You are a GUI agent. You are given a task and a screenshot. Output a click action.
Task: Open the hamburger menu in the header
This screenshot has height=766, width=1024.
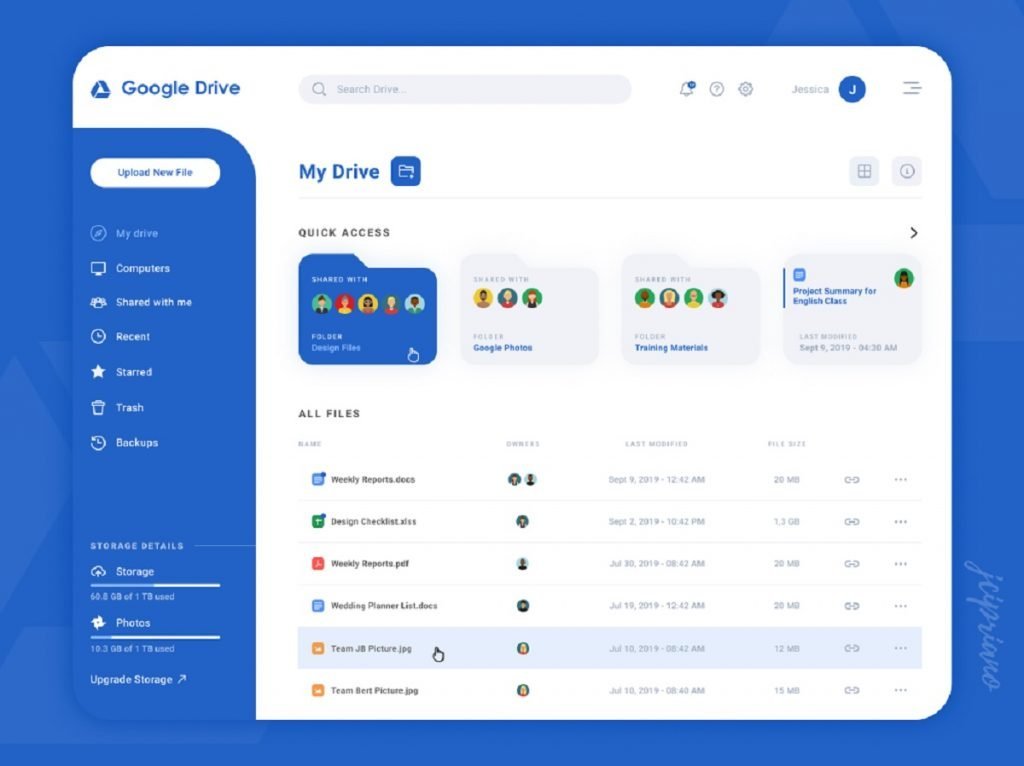[912, 88]
